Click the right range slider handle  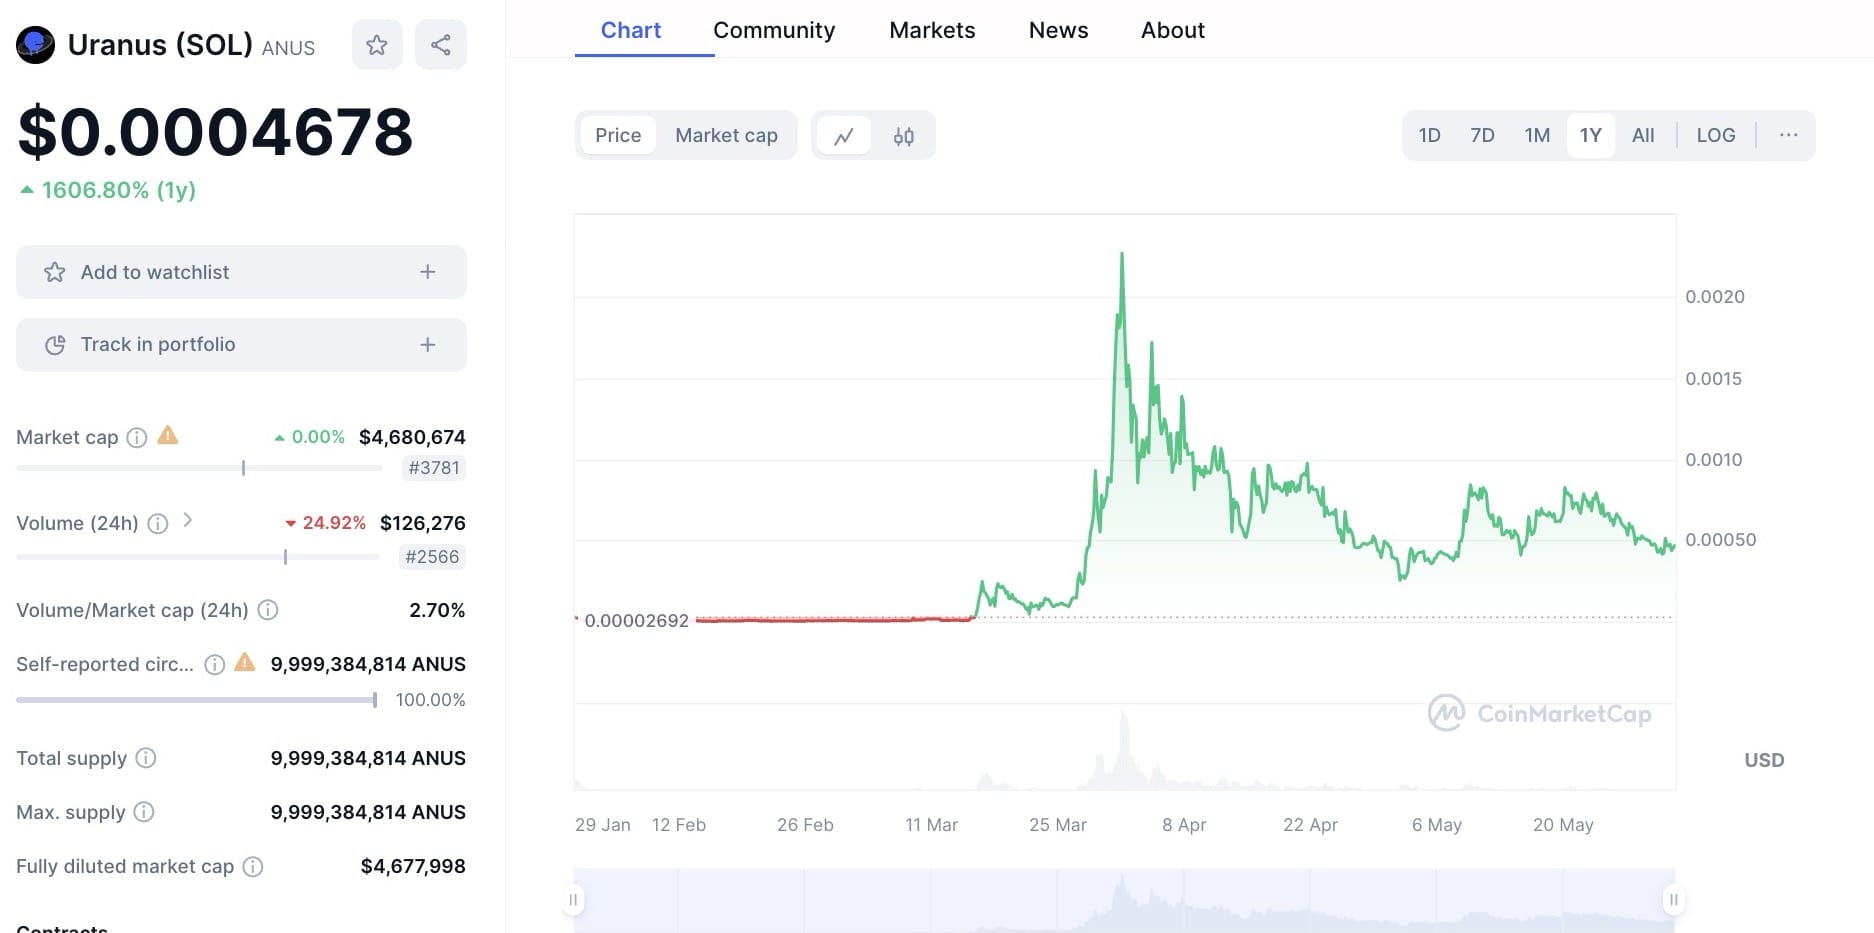coord(1673,900)
